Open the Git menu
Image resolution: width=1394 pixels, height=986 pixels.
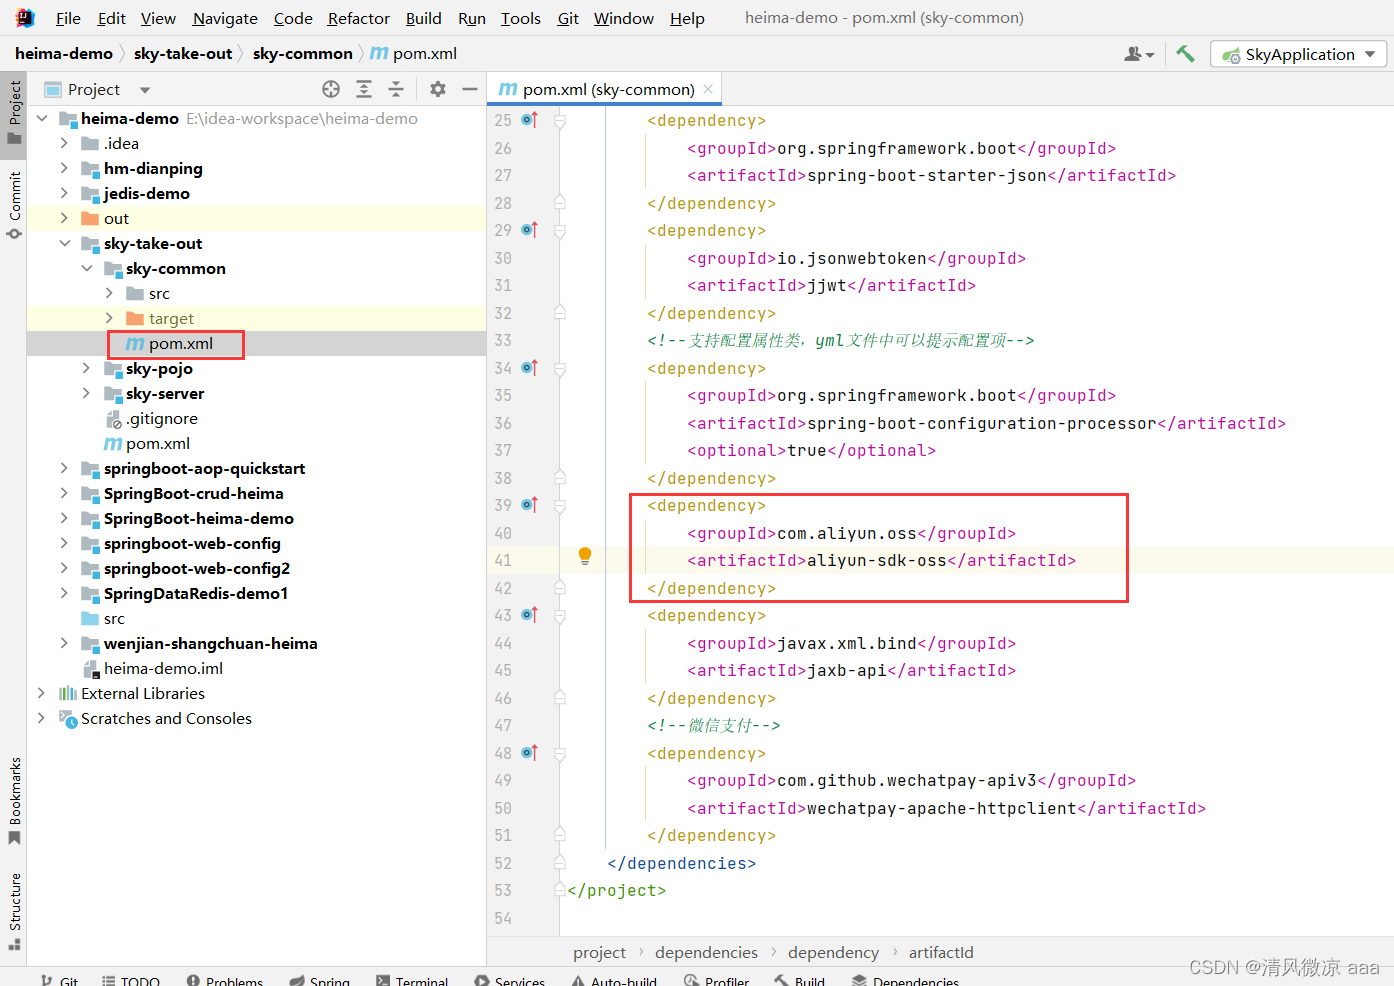[x=568, y=18]
